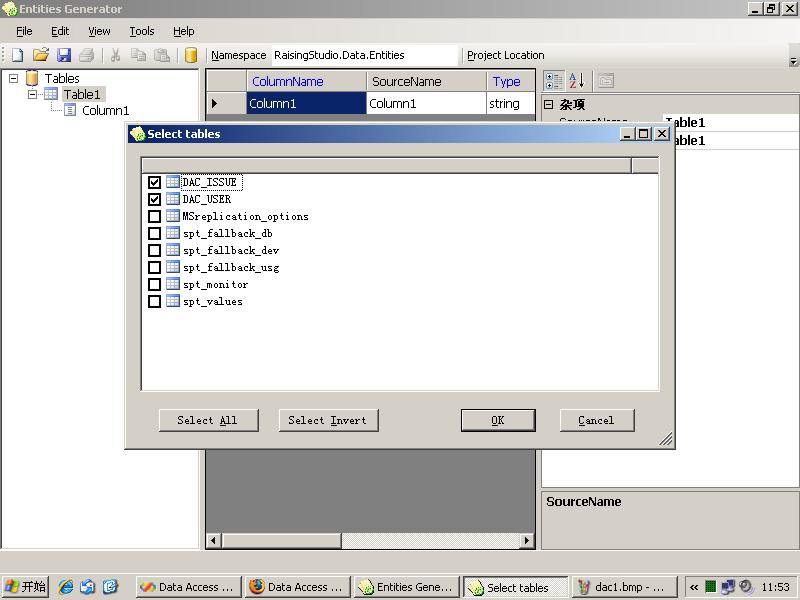Open the View menu
The width and height of the screenshot is (800, 600).
click(99, 31)
